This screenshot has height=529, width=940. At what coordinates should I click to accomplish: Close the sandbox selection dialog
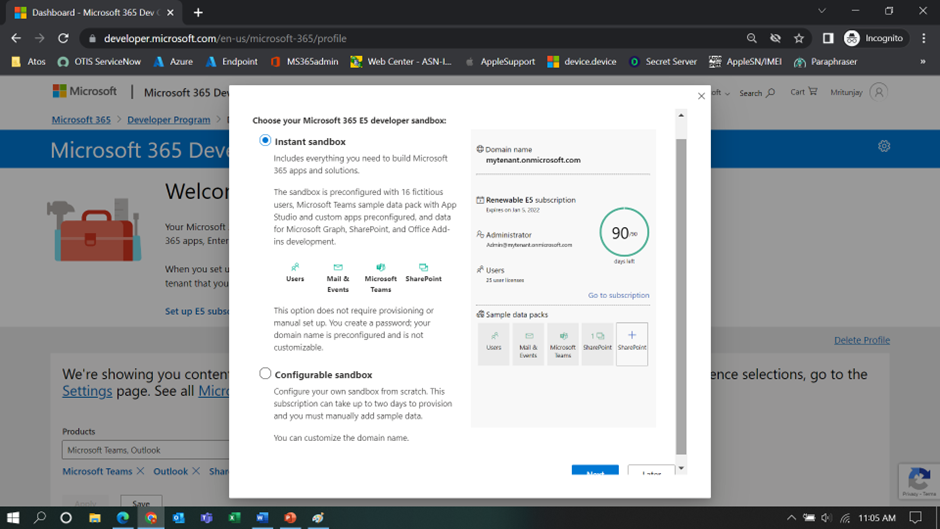701,96
